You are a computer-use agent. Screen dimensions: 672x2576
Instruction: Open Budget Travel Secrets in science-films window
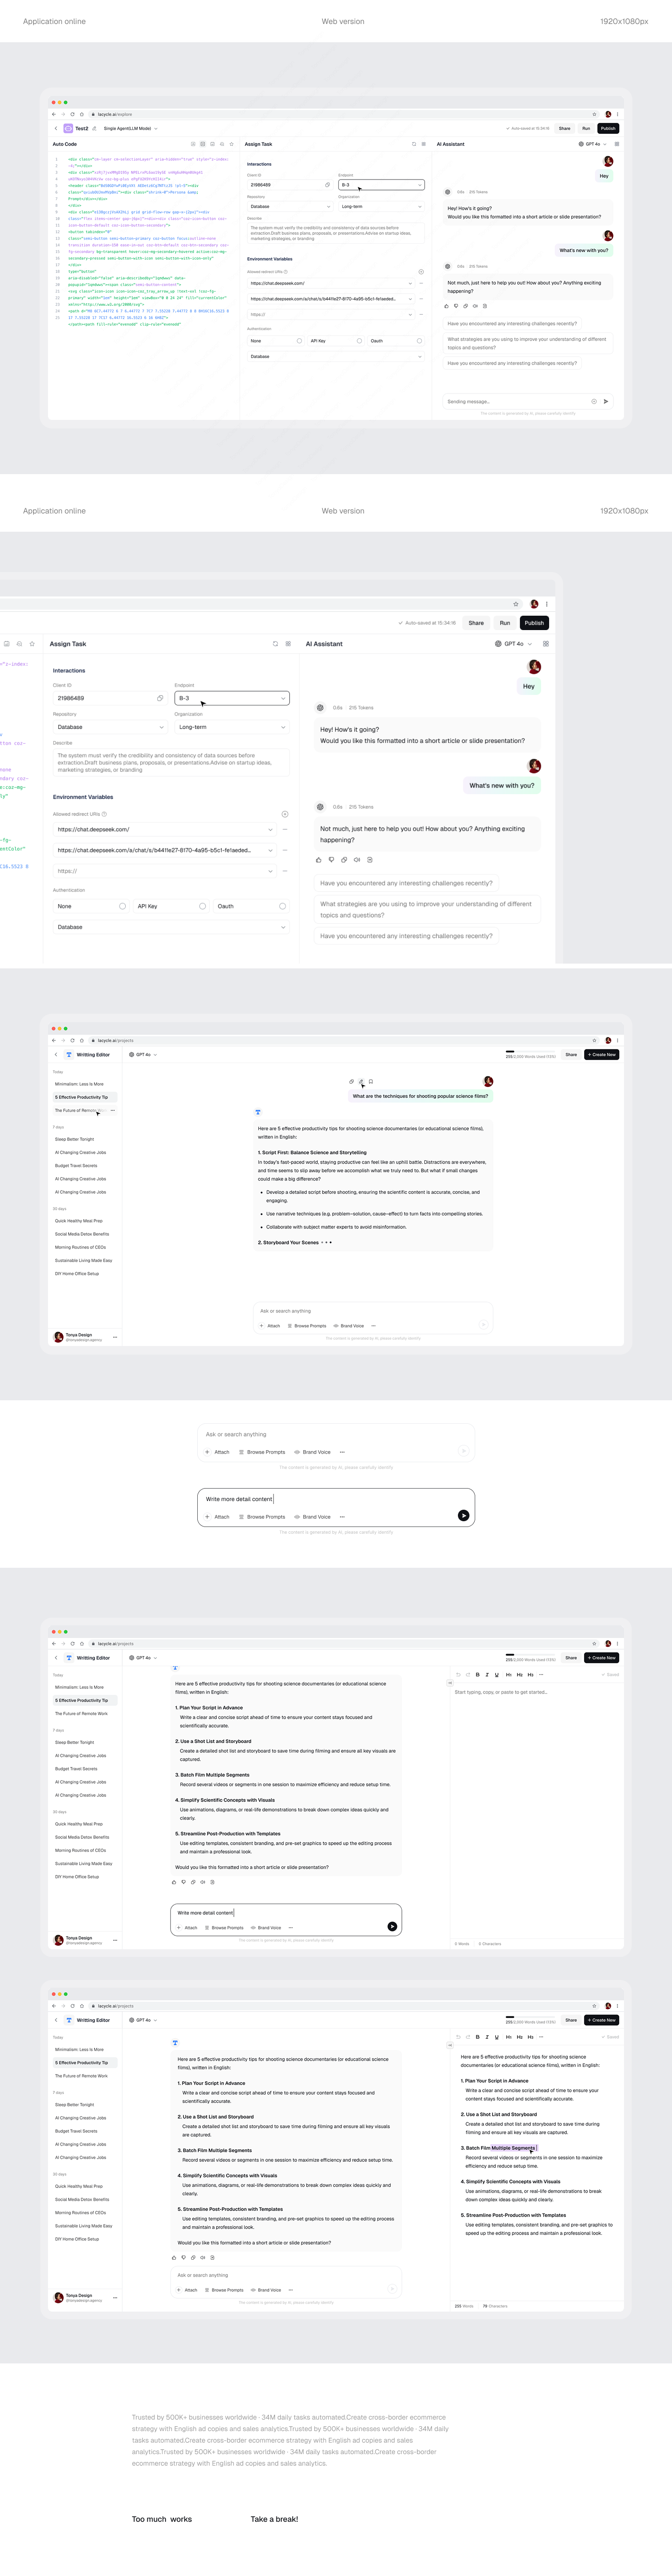click(76, 1165)
